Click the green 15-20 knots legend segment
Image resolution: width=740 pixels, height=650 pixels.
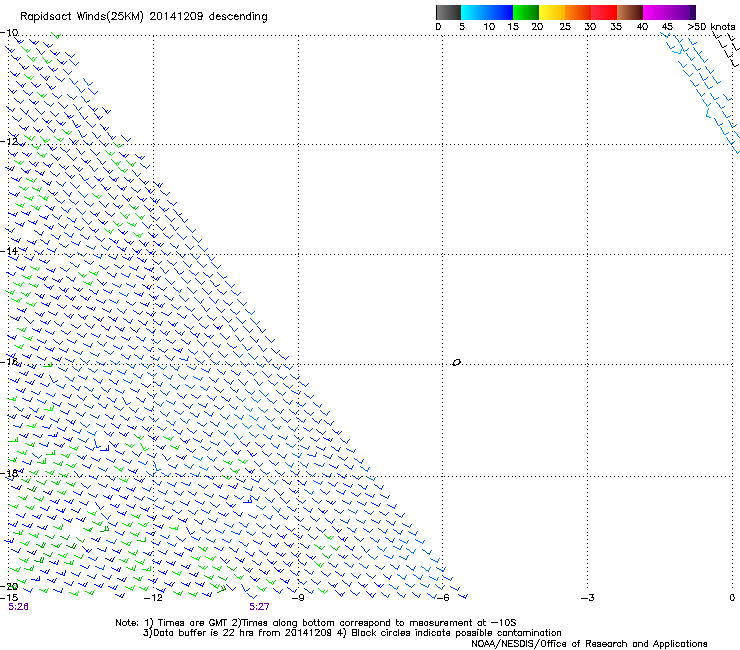click(526, 12)
